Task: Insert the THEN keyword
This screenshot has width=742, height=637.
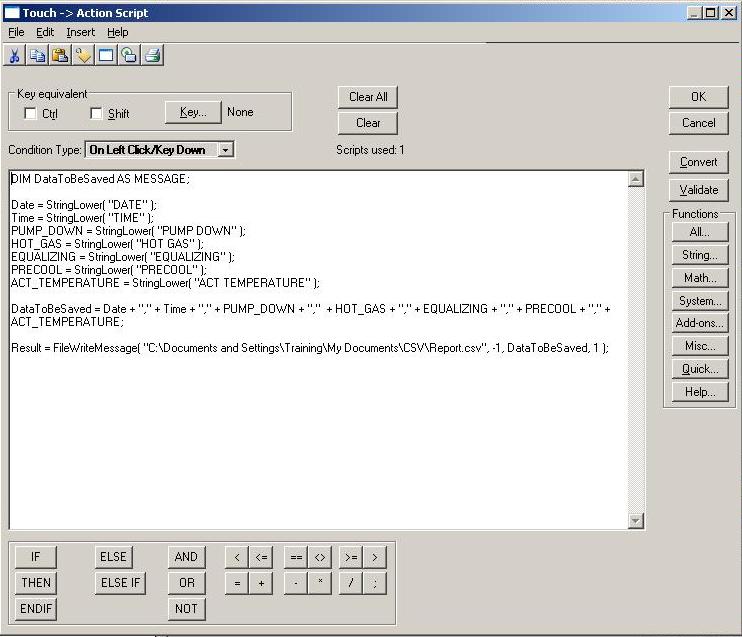Action: pos(35,583)
